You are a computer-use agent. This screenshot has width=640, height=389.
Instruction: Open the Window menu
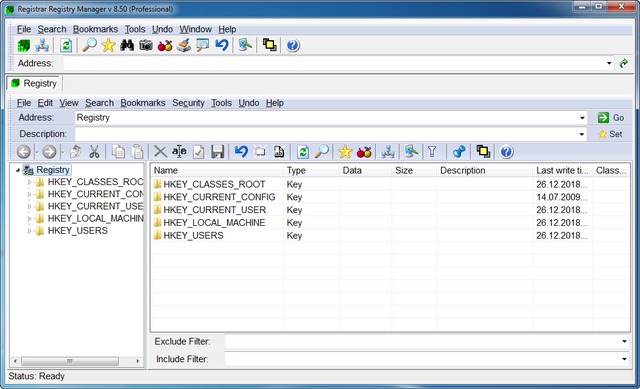(x=196, y=29)
